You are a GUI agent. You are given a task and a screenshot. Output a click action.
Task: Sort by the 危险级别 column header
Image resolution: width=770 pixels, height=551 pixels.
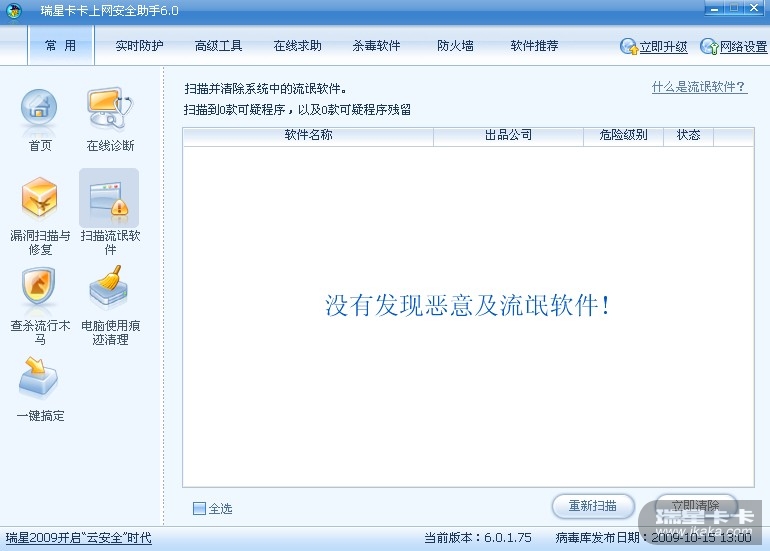623,136
